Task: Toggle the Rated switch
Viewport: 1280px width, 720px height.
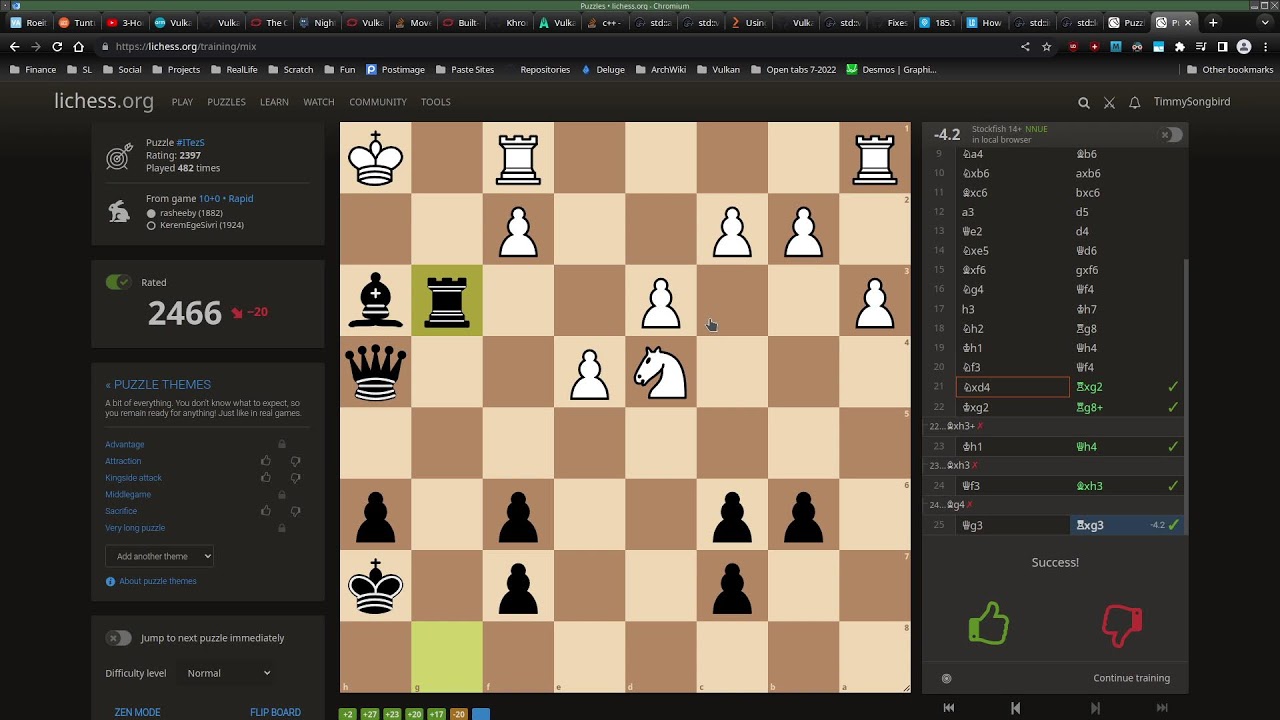Action: point(118,282)
